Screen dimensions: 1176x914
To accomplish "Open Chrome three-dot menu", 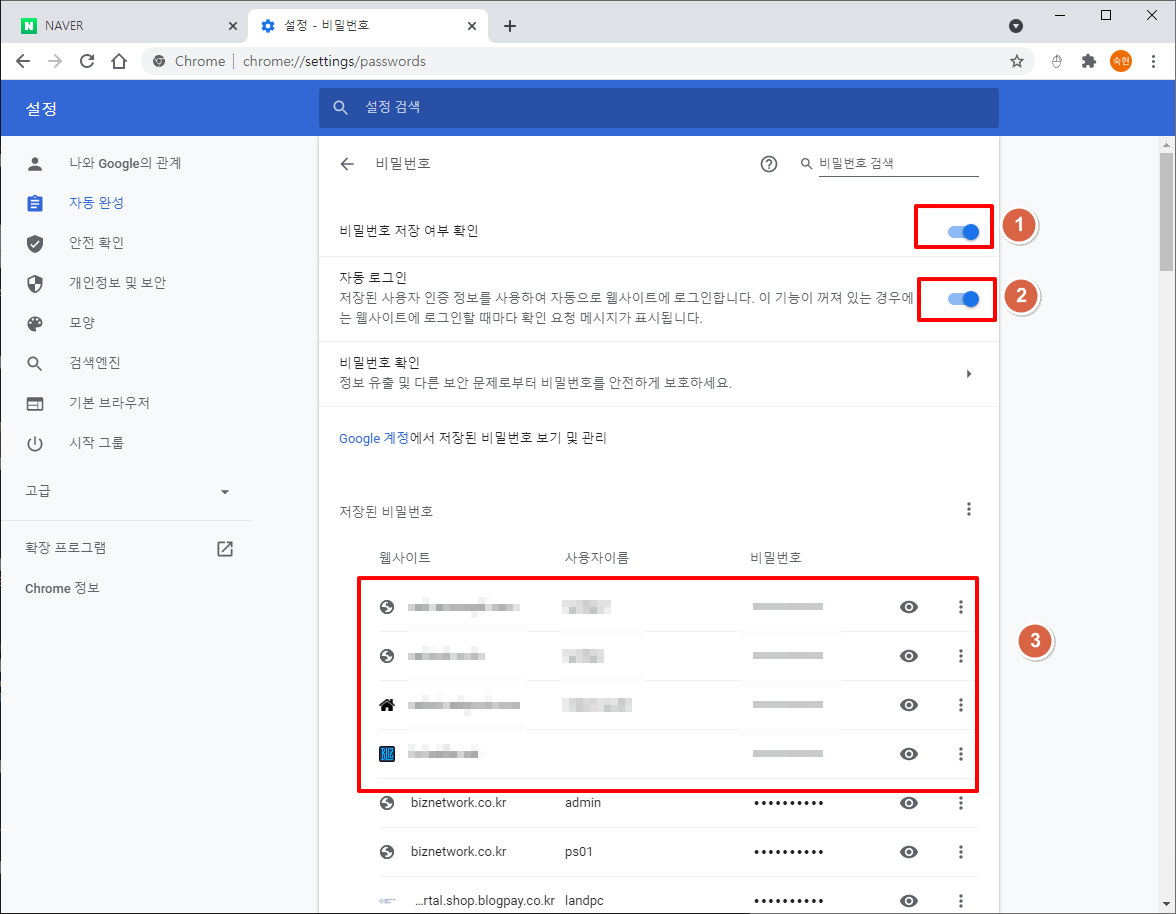I will [1154, 61].
